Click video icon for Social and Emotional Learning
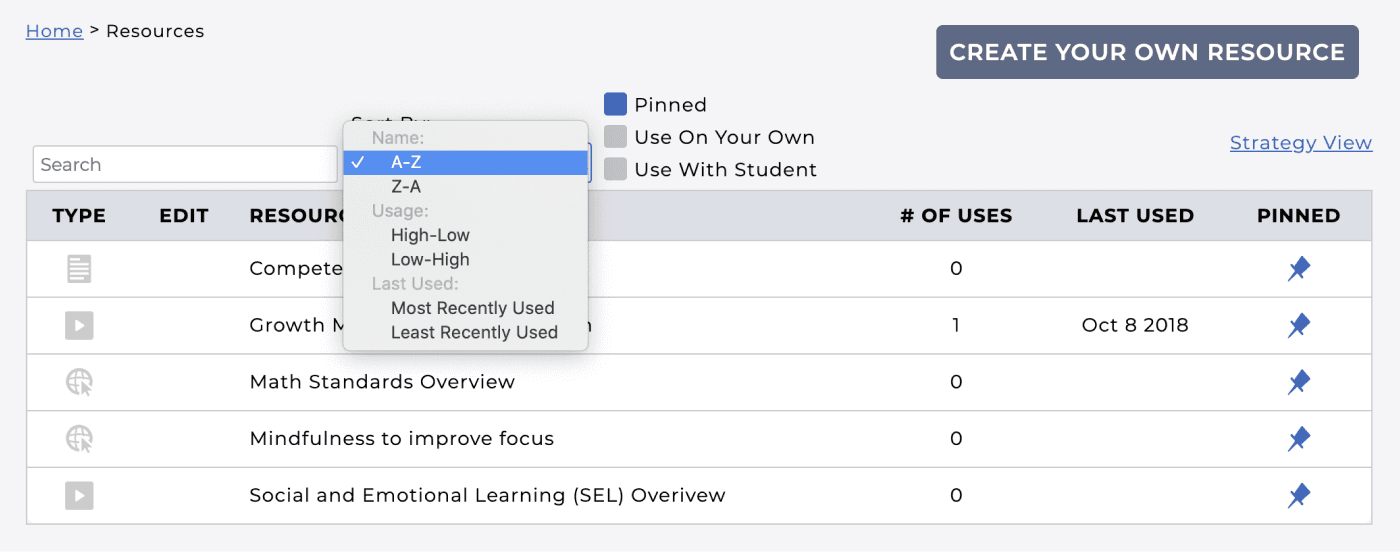Screen dimensions: 1400x552 point(79,495)
